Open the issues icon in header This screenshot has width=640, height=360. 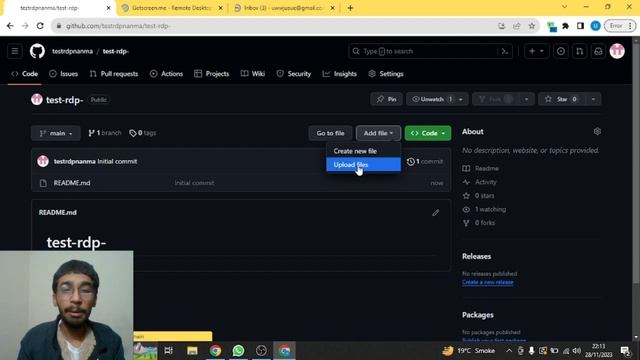[x=561, y=51]
